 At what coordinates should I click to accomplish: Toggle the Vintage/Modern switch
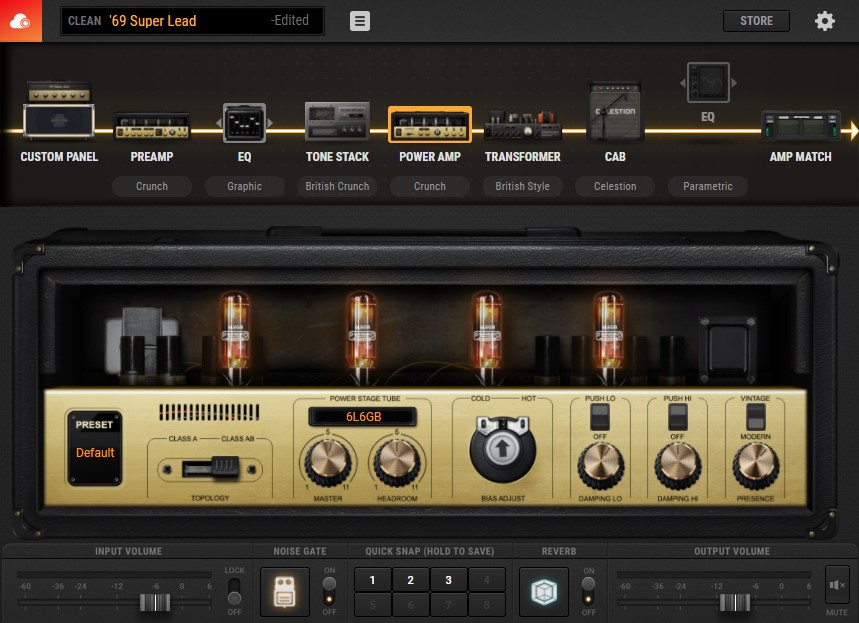(755, 418)
